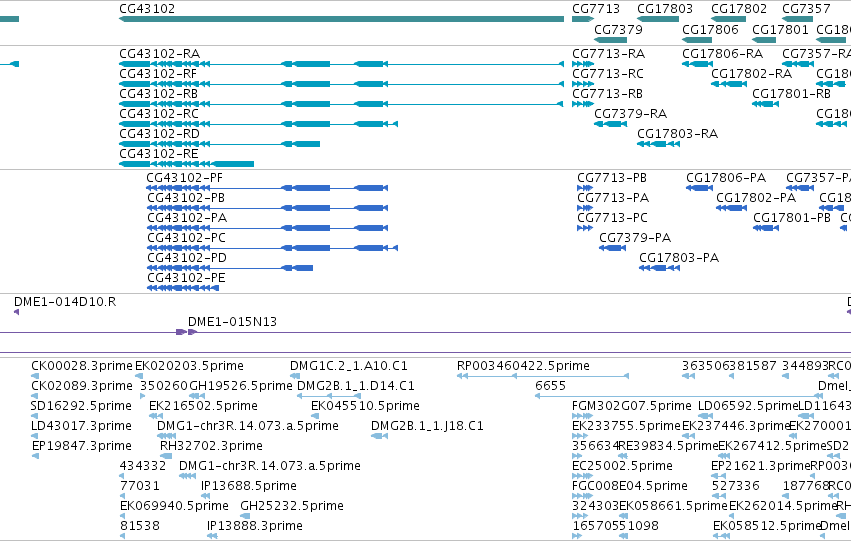Select protein label CG43102-PC
Screen dimensions: 851x541
[x=186, y=238]
